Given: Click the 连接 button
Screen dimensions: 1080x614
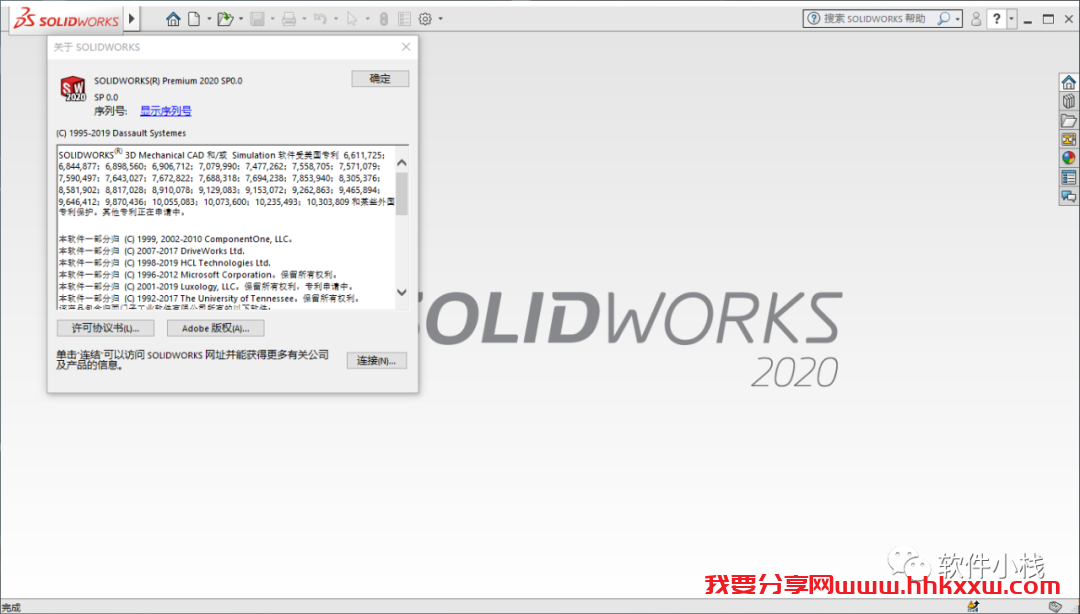Looking at the screenshot, I should tap(376, 360).
